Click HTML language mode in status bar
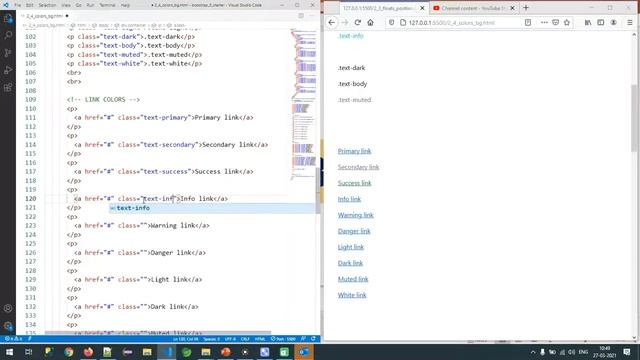This screenshot has height=360, width=640. [x=260, y=339]
